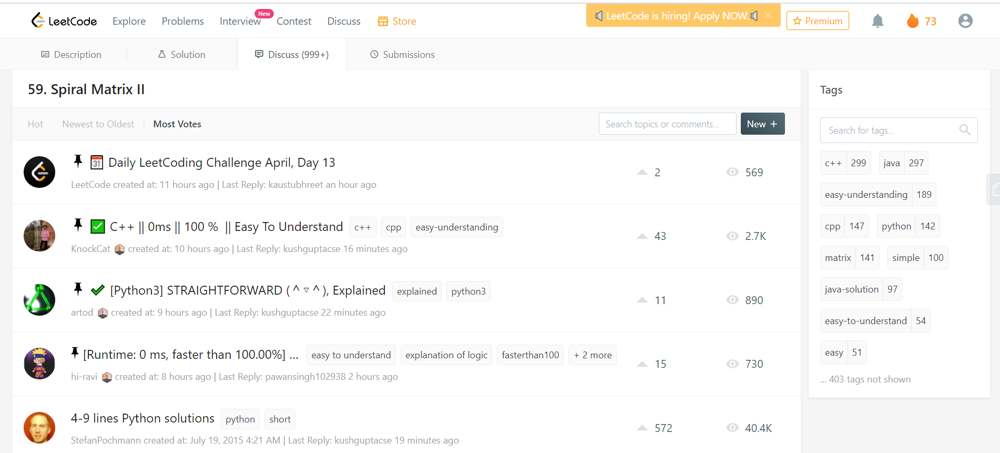The image size is (1000, 453).
Task: Click the short tag on StefanPochmann's post
Action: click(280, 419)
